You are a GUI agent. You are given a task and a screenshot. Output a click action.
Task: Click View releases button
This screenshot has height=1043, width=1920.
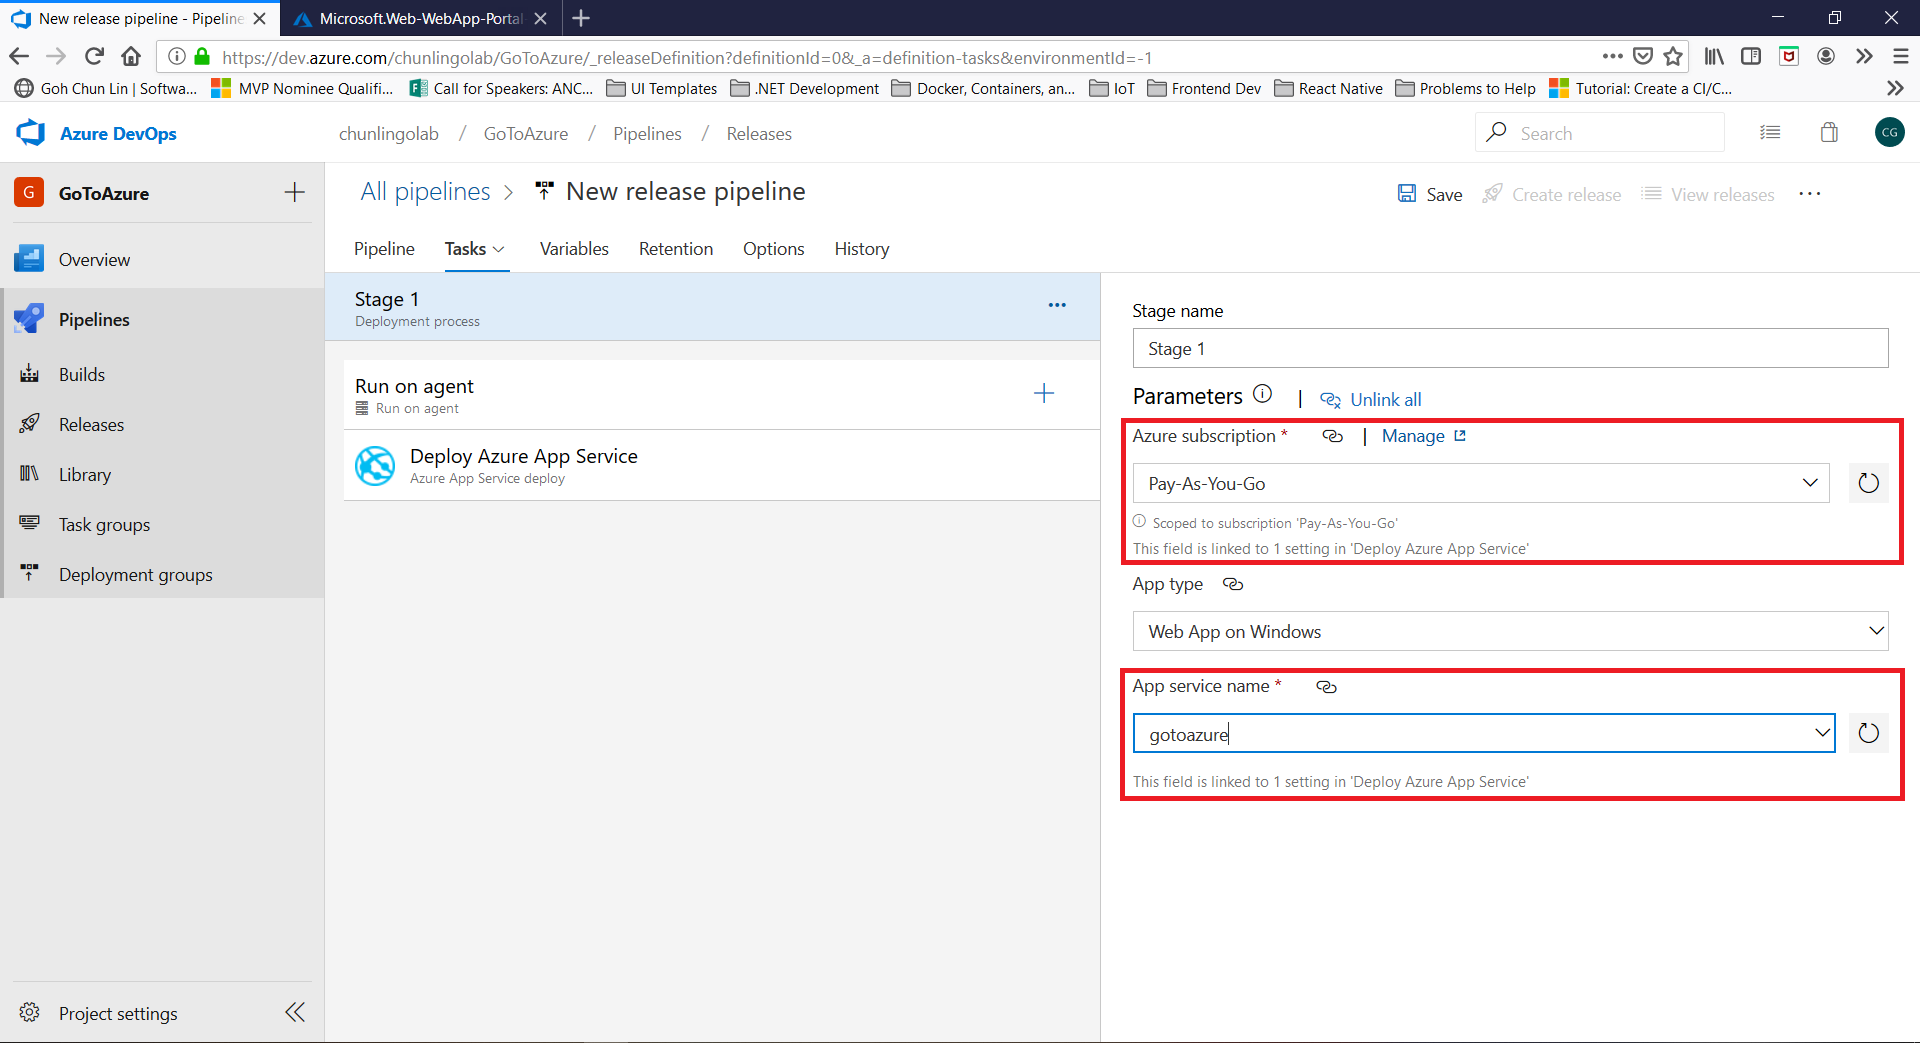(1708, 194)
